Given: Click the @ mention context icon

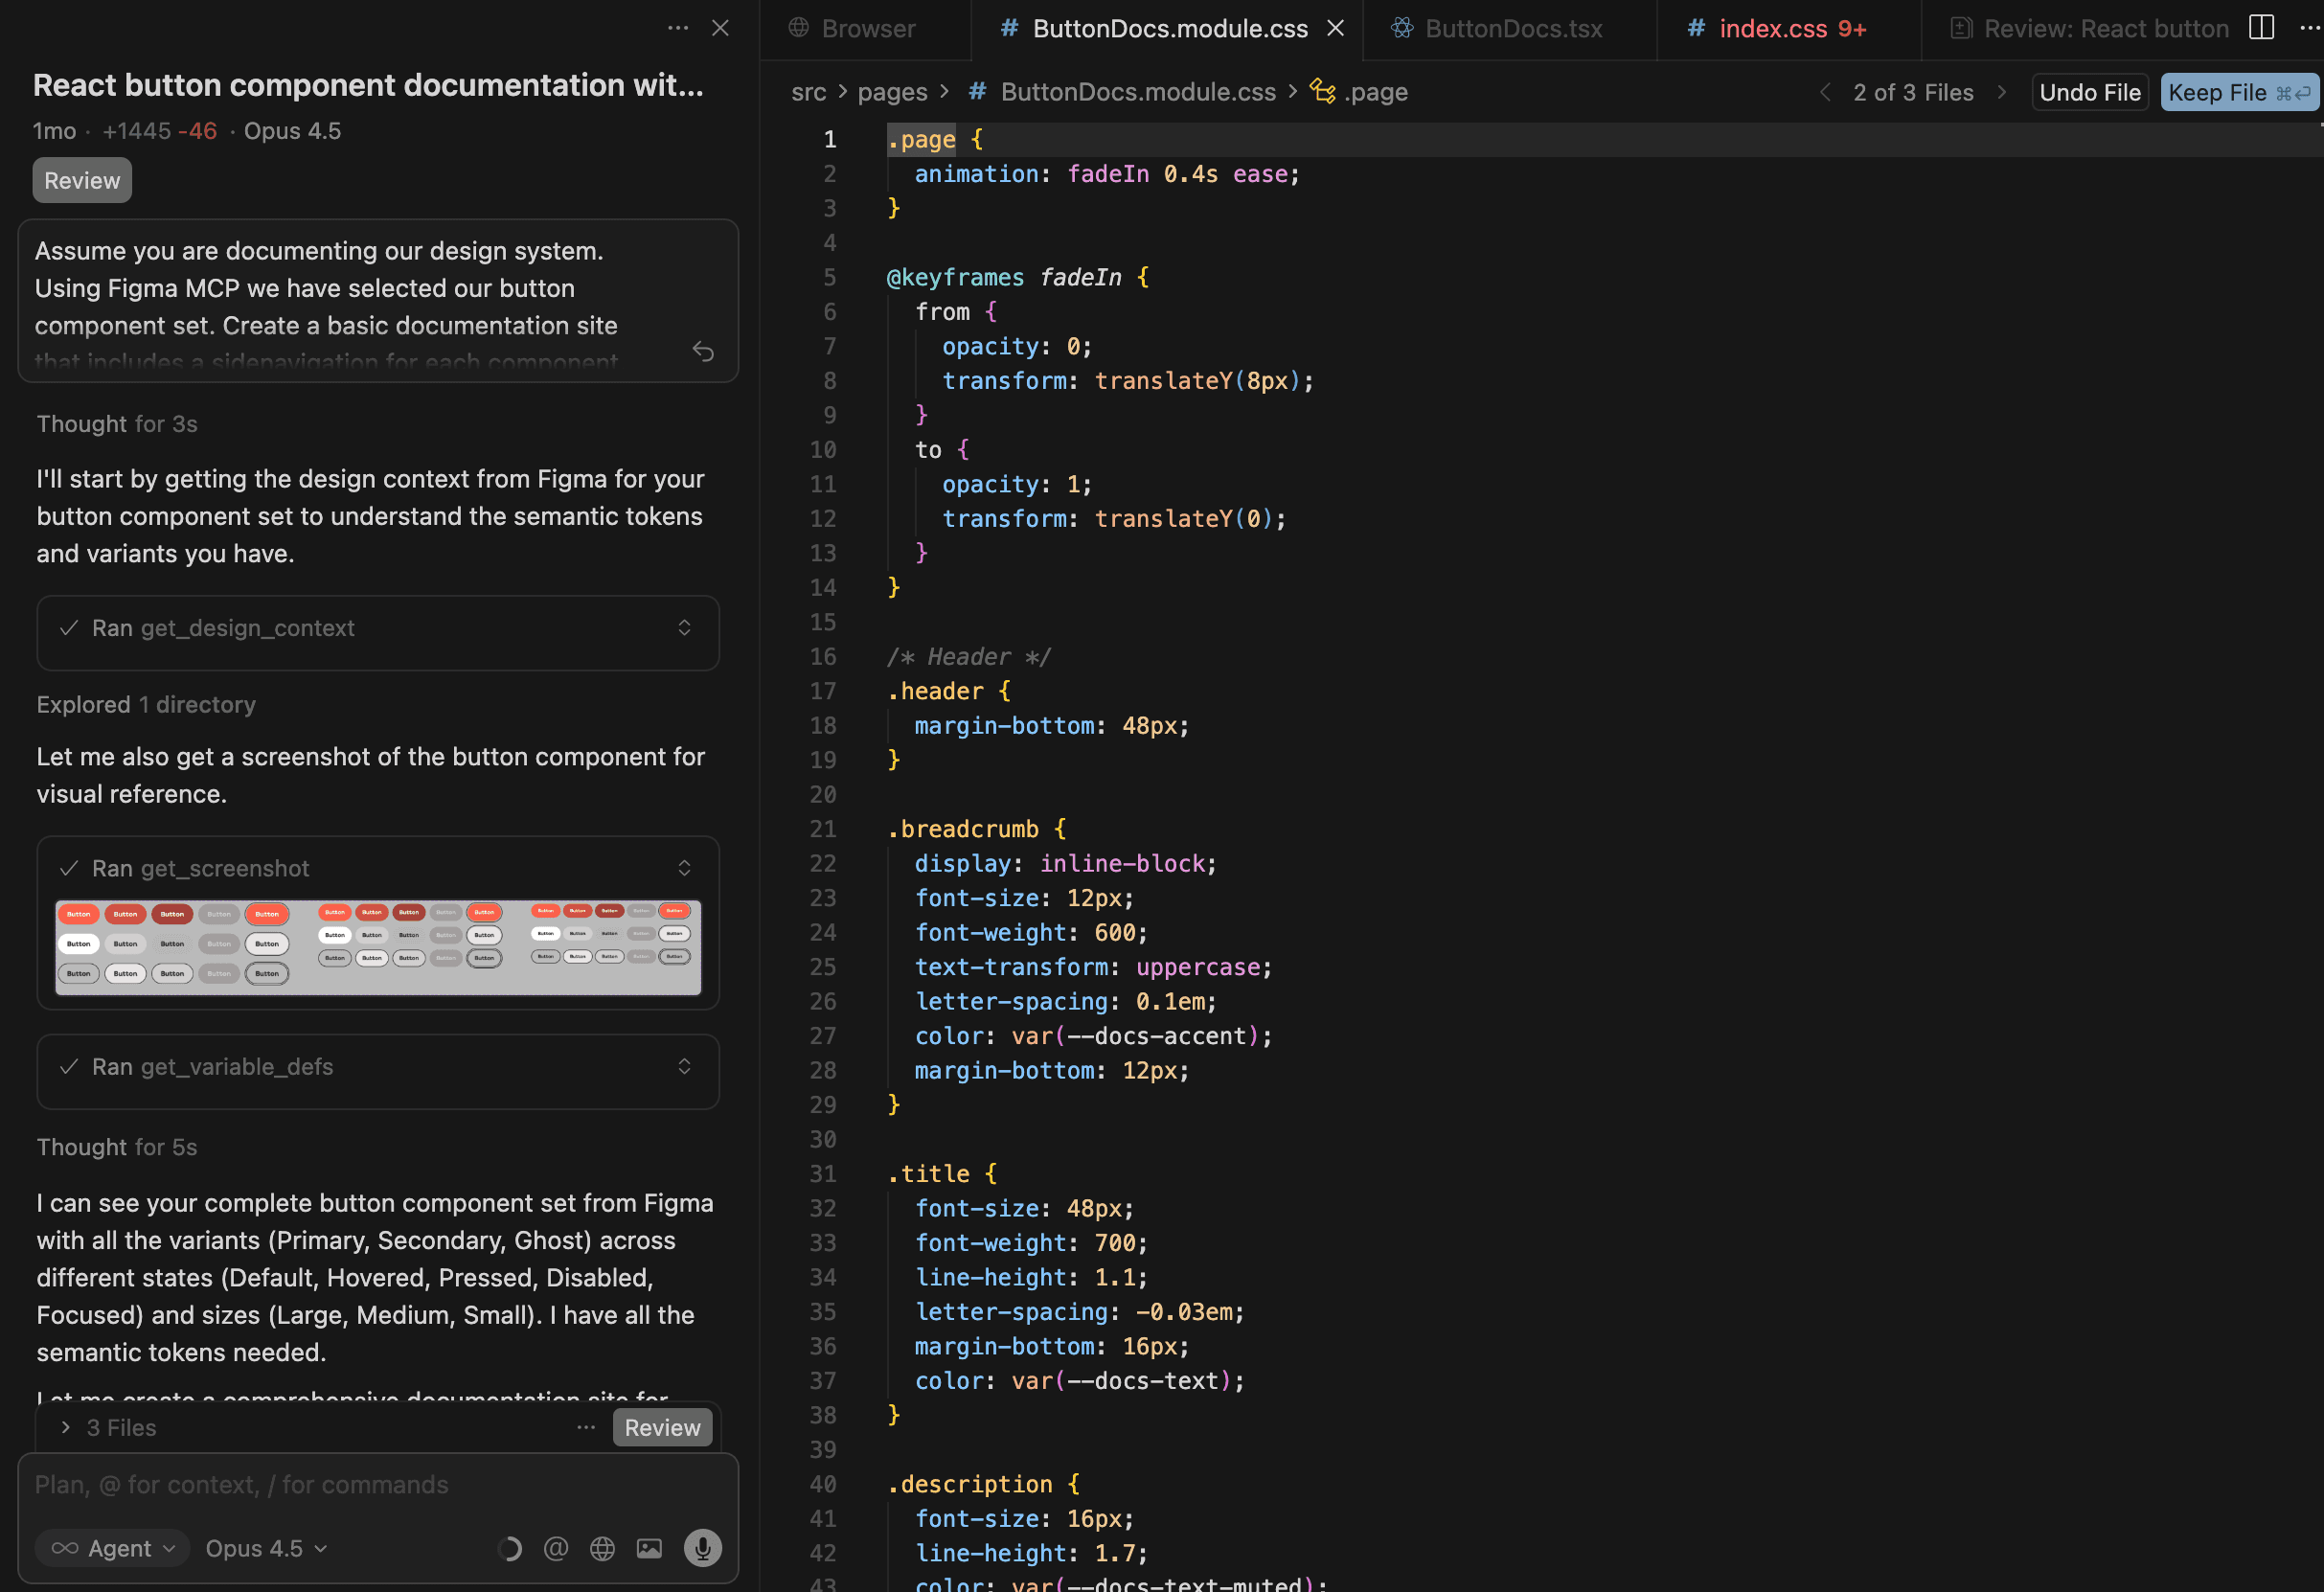Looking at the screenshot, I should 556,1548.
